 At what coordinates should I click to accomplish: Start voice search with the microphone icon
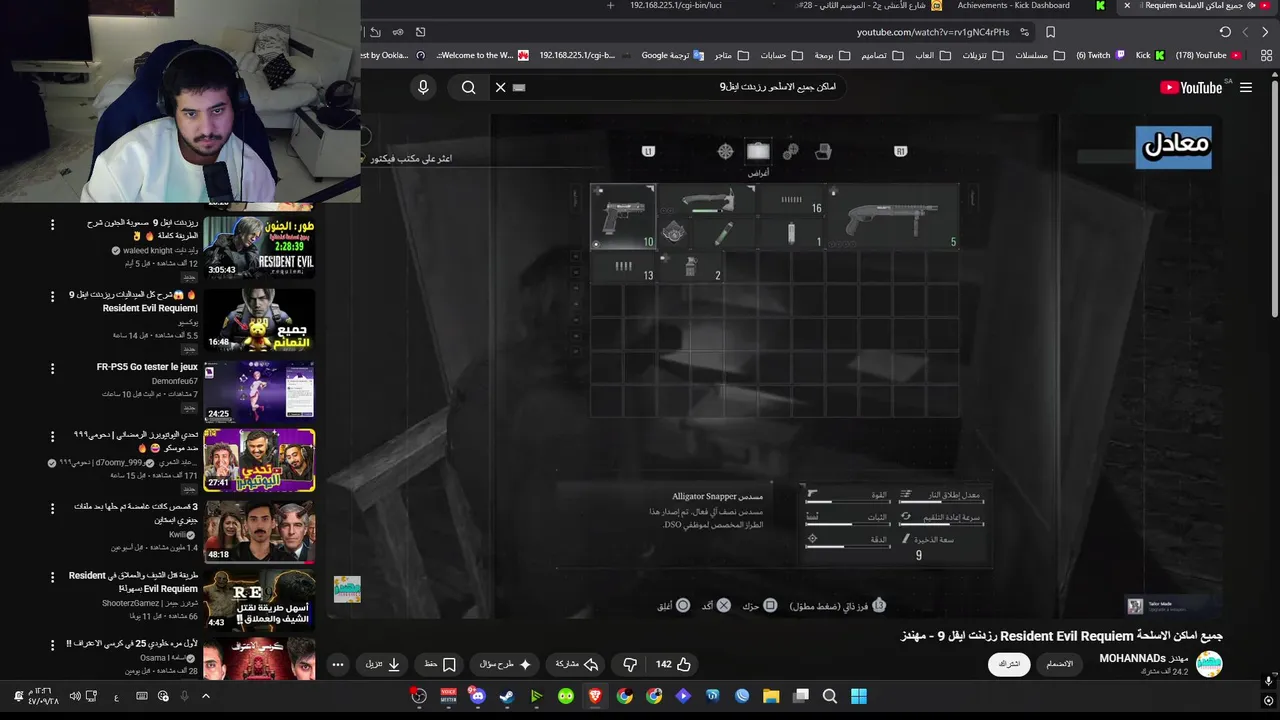pyautogui.click(x=423, y=87)
